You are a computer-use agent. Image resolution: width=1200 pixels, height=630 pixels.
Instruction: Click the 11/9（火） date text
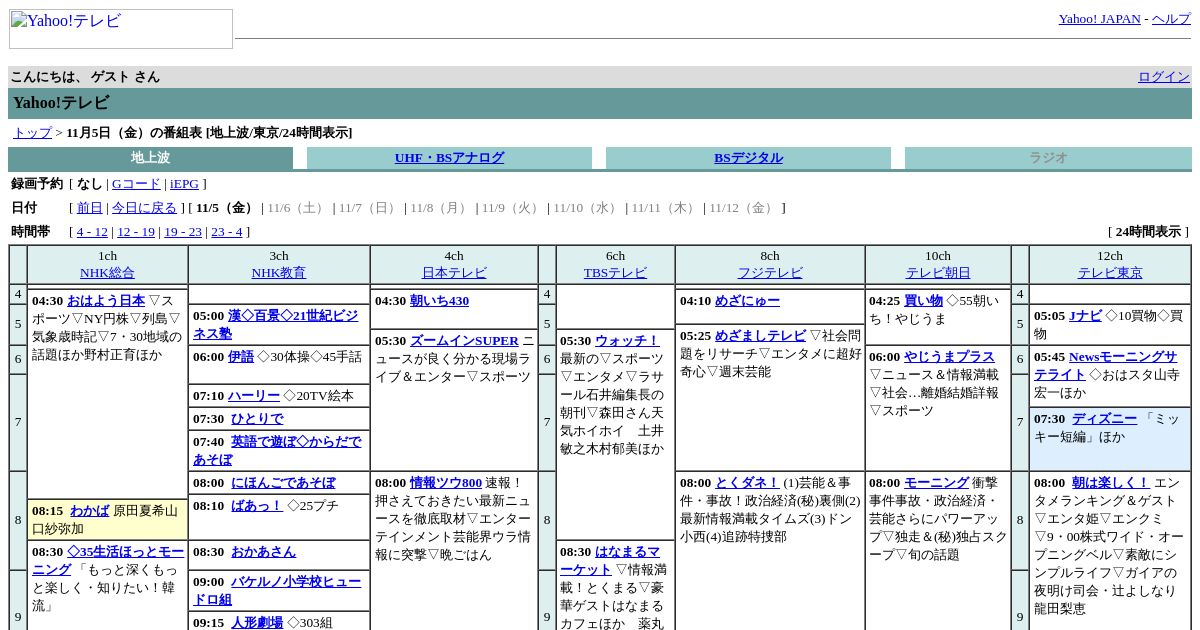pyautogui.click(x=511, y=208)
